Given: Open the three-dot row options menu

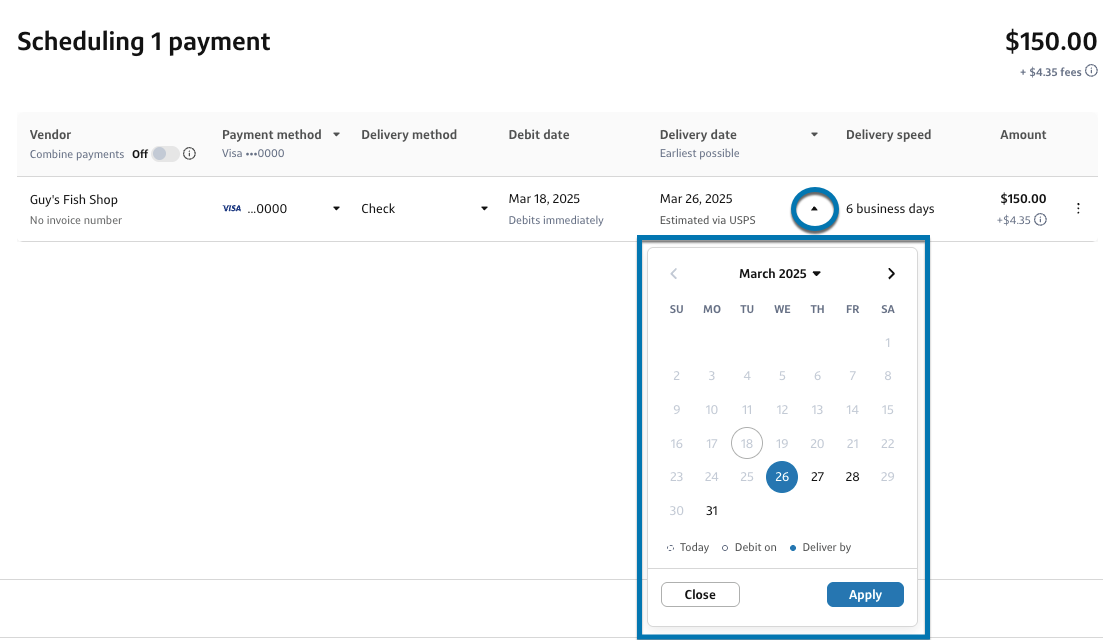Looking at the screenshot, I should [1078, 209].
